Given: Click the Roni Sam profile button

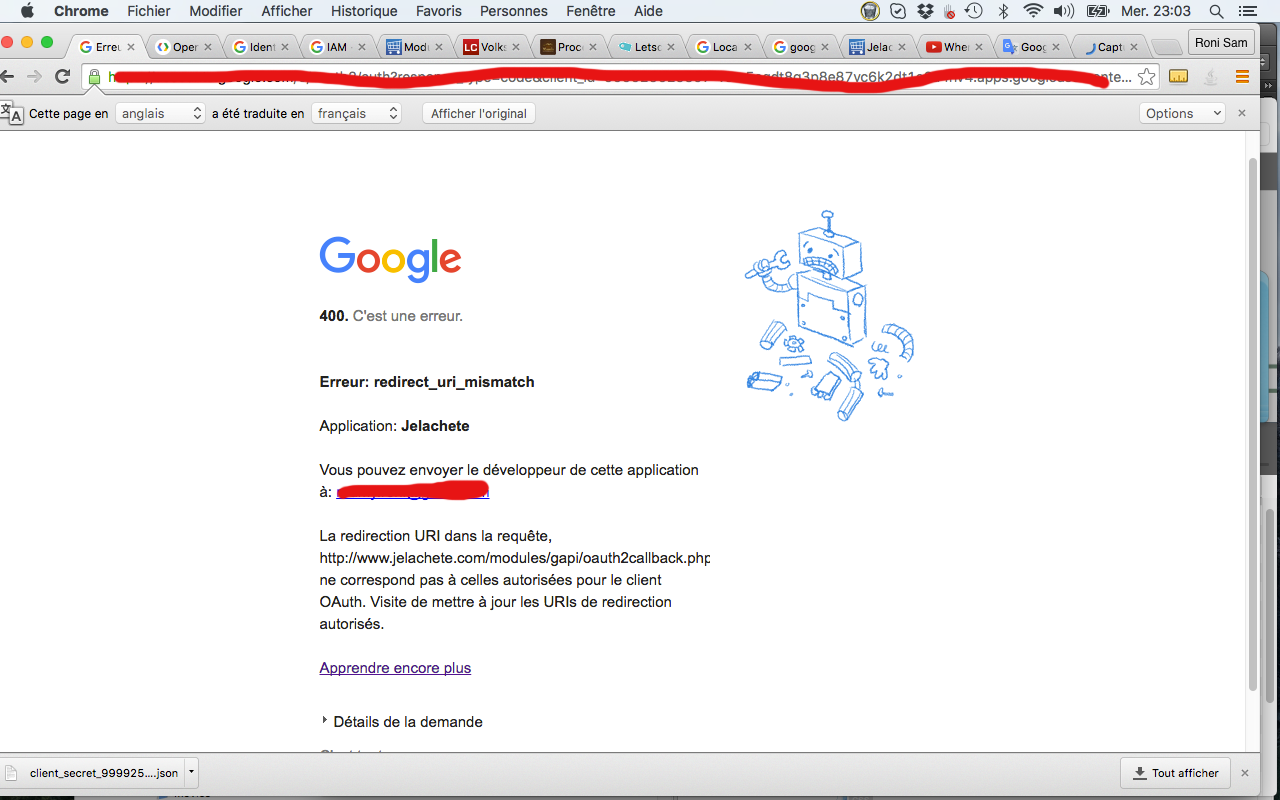Looking at the screenshot, I should tap(1221, 43).
